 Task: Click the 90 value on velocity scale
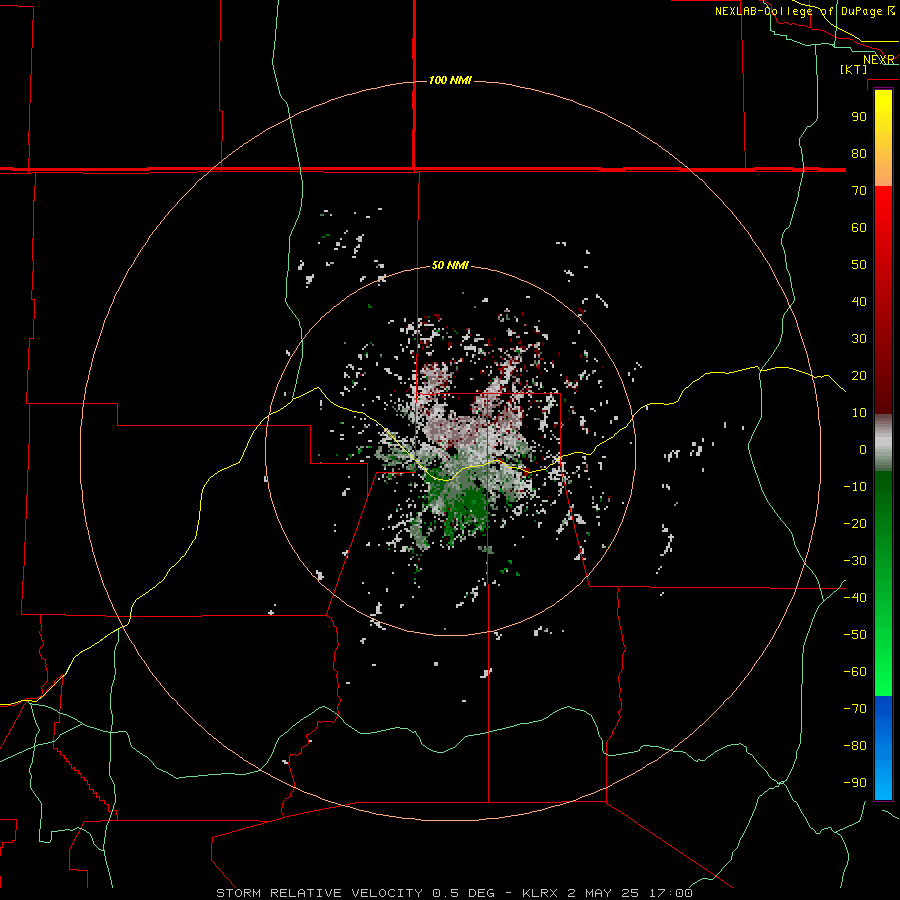(859, 117)
